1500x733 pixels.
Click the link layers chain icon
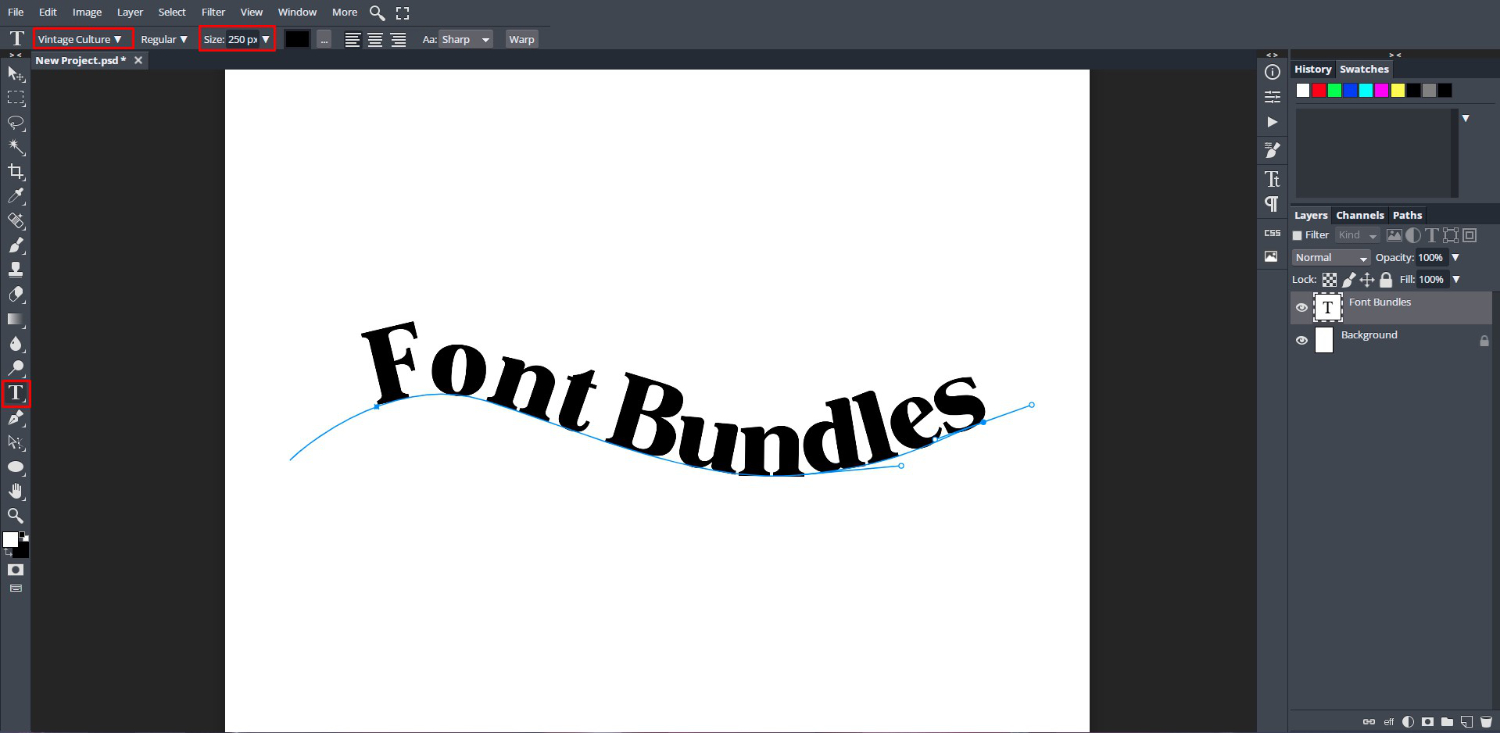(1368, 721)
